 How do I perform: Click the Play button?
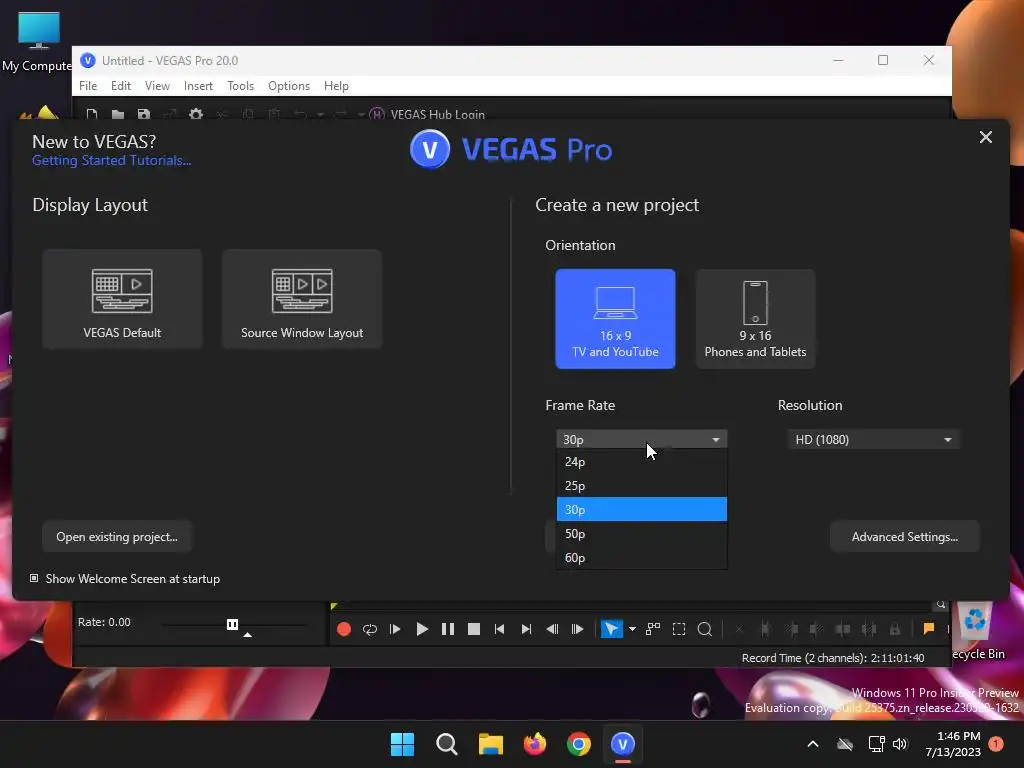pyautogui.click(x=422, y=629)
